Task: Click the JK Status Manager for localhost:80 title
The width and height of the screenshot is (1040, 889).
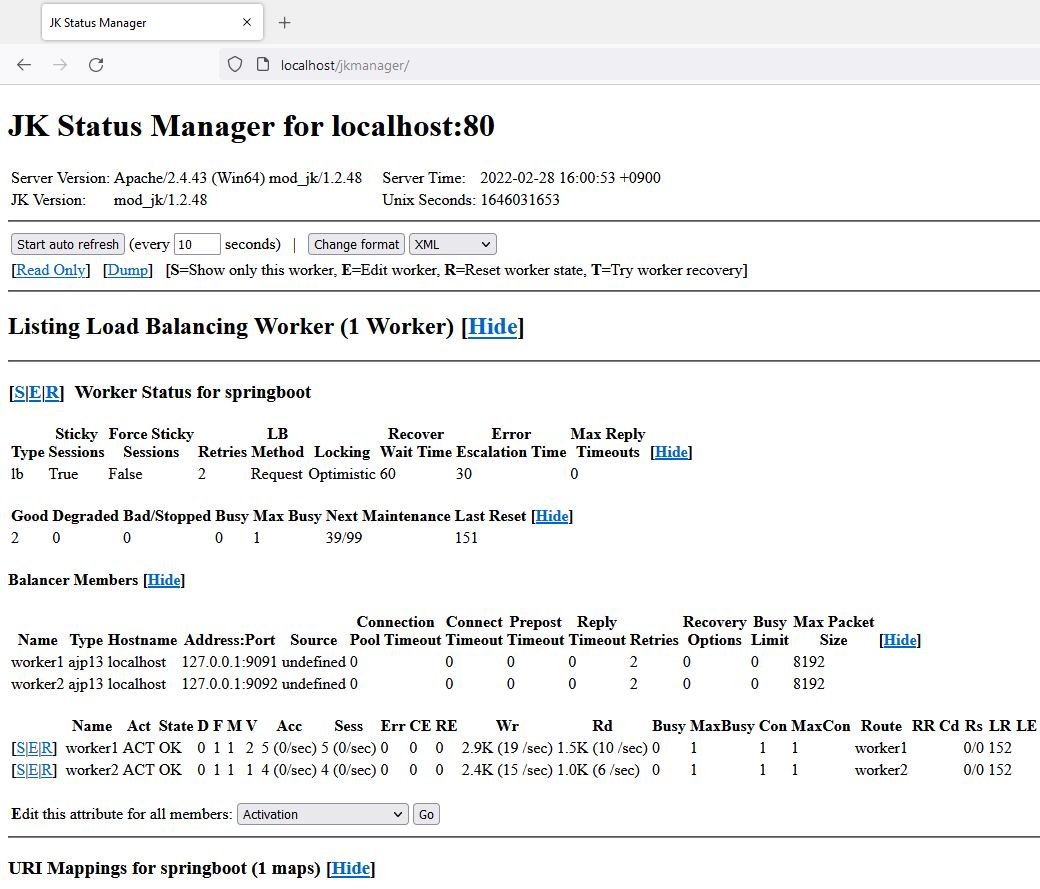Action: click(251, 126)
